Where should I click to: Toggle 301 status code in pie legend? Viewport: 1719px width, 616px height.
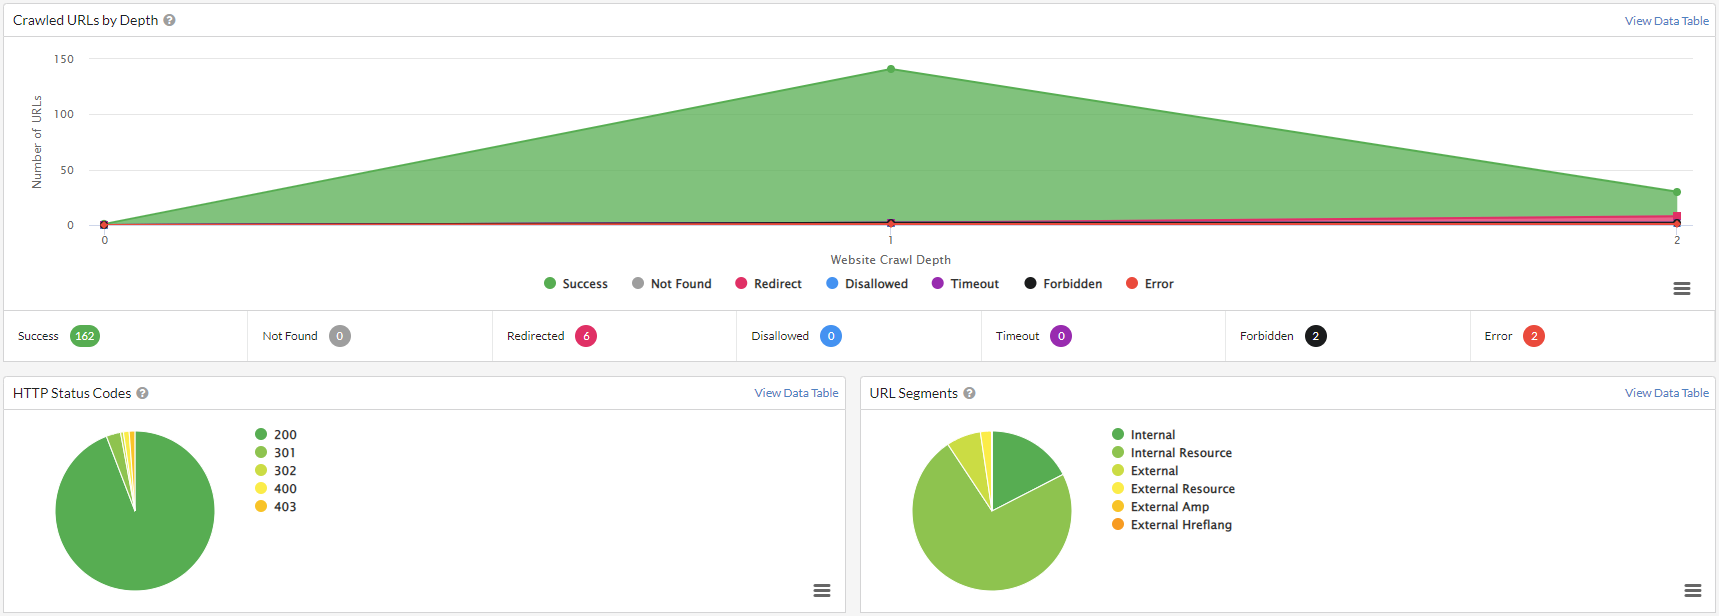pos(276,453)
